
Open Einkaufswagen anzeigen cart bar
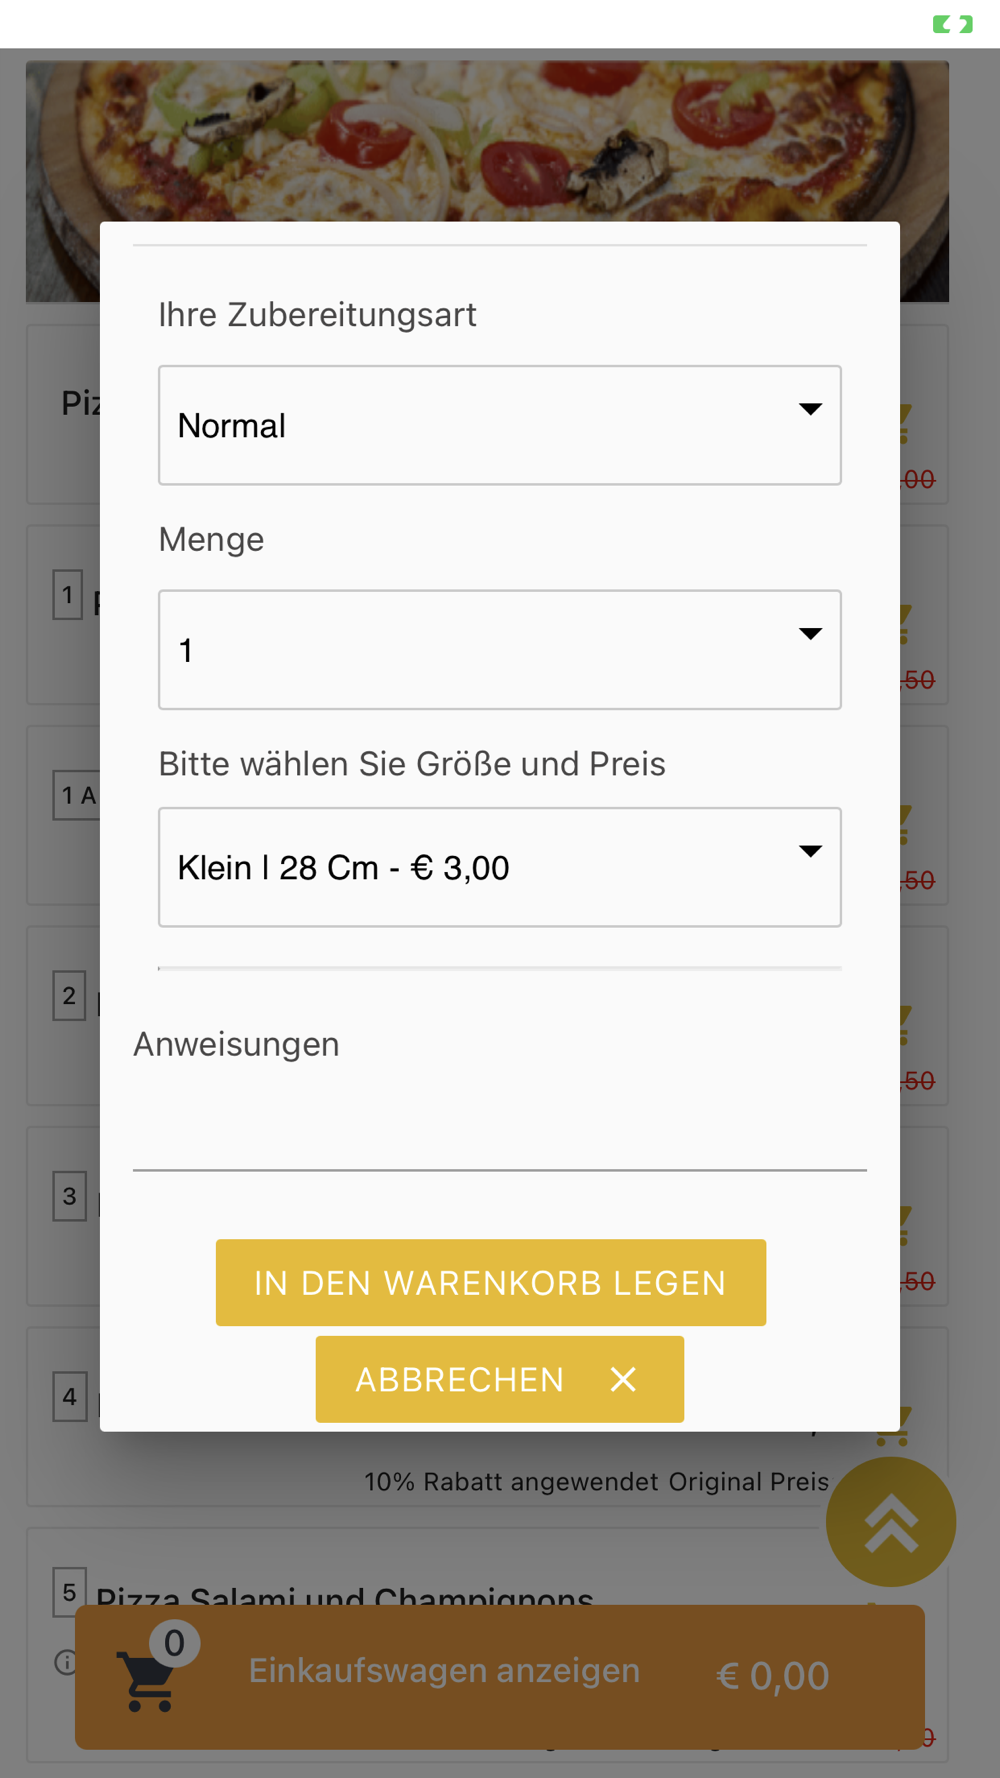499,1677
